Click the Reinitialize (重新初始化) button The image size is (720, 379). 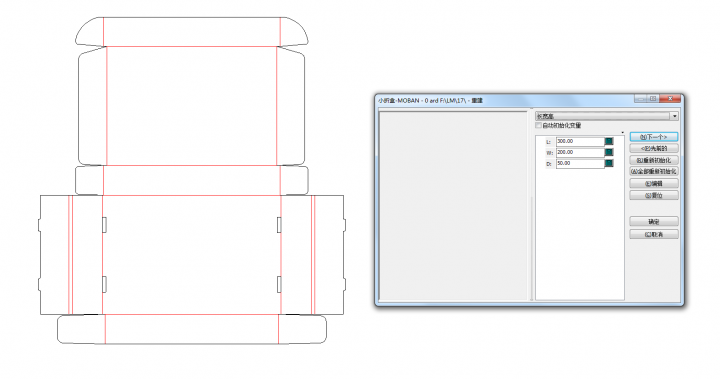(654, 160)
